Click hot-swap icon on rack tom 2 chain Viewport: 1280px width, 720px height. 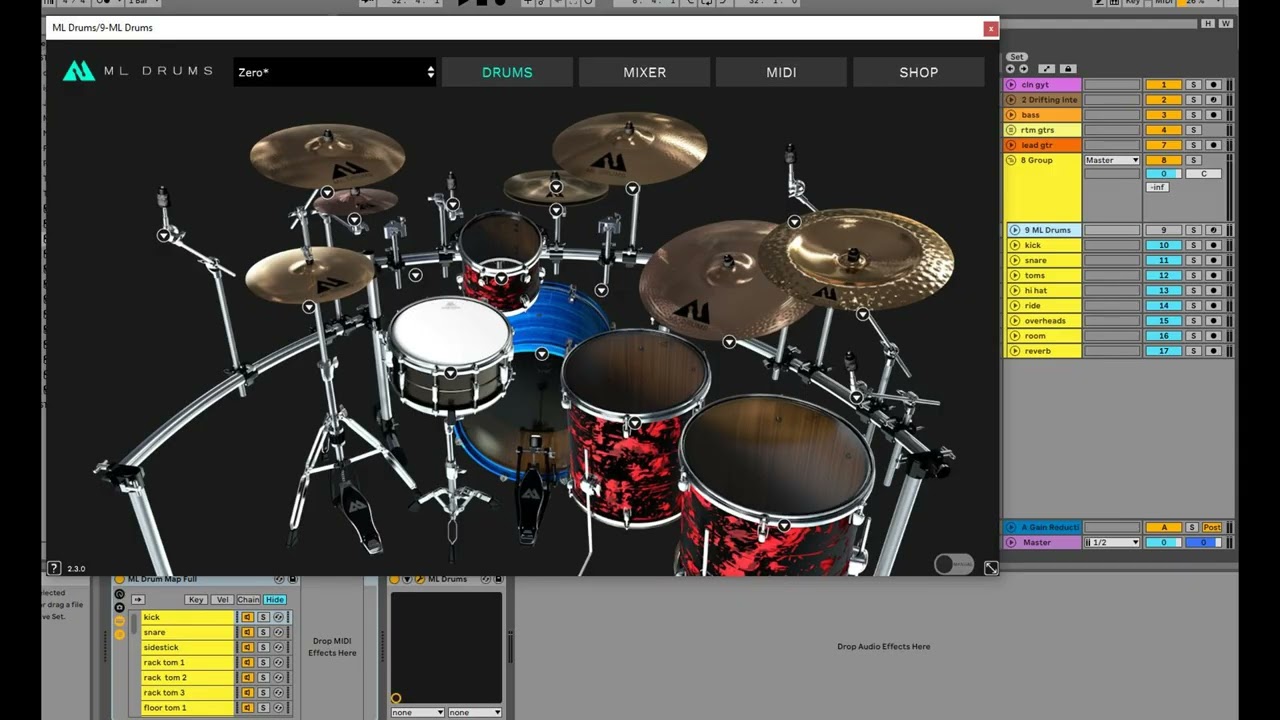click(x=279, y=677)
